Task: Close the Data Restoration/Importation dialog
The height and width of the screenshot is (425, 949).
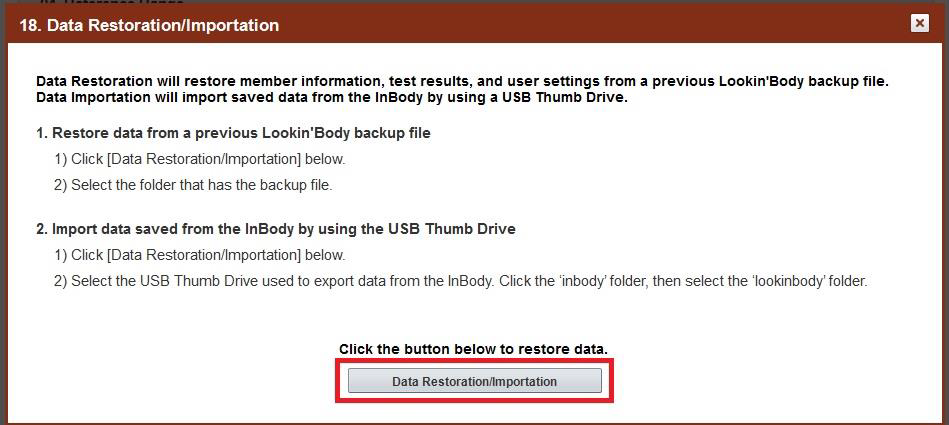Action: [x=919, y=24]
